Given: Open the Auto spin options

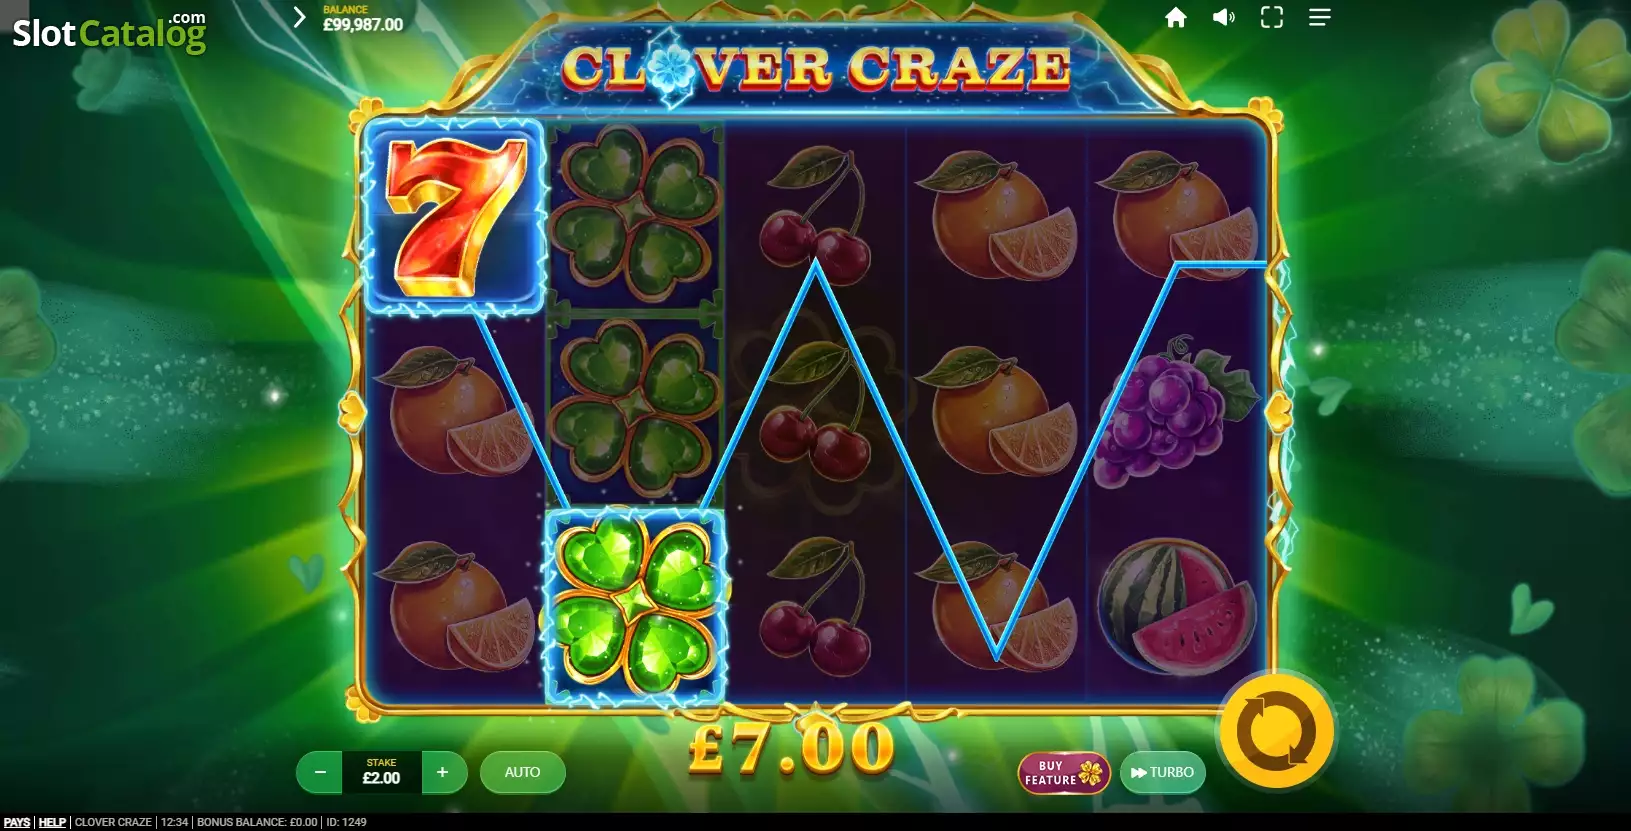Looking at the screenshot, I should click(x=522, y=772).
